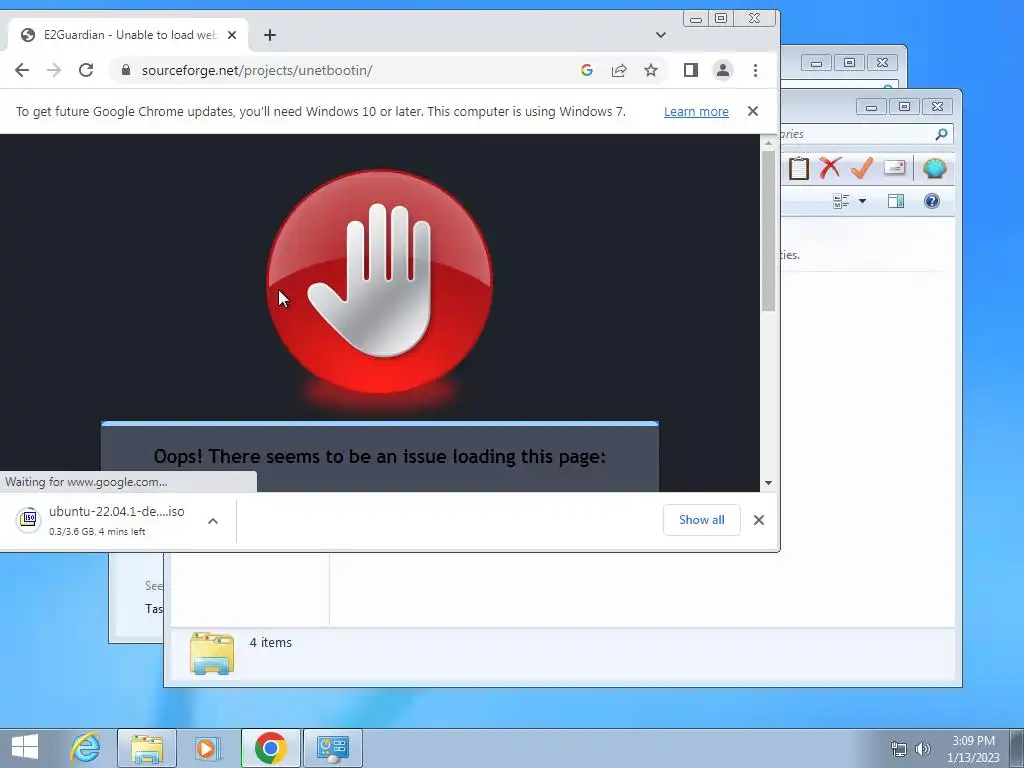Expand the views dropdown arrow in Explorer

[x=862, y=201]
